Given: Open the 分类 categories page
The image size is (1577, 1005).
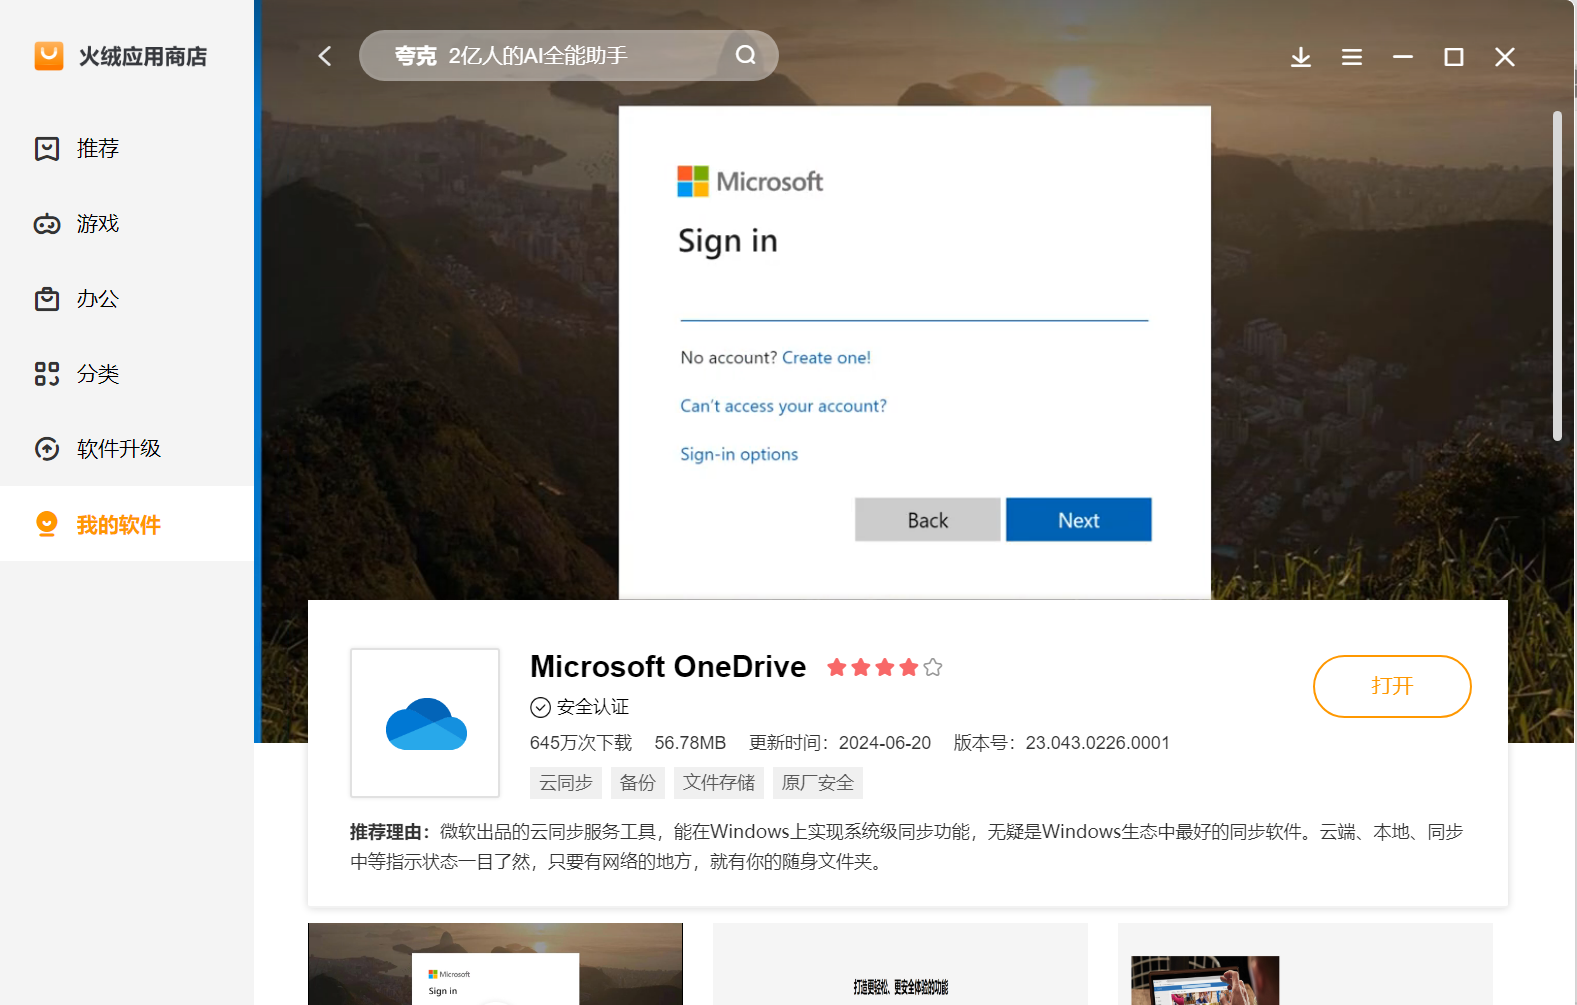Looking at the screenshot, I should [x=127, y=374].
